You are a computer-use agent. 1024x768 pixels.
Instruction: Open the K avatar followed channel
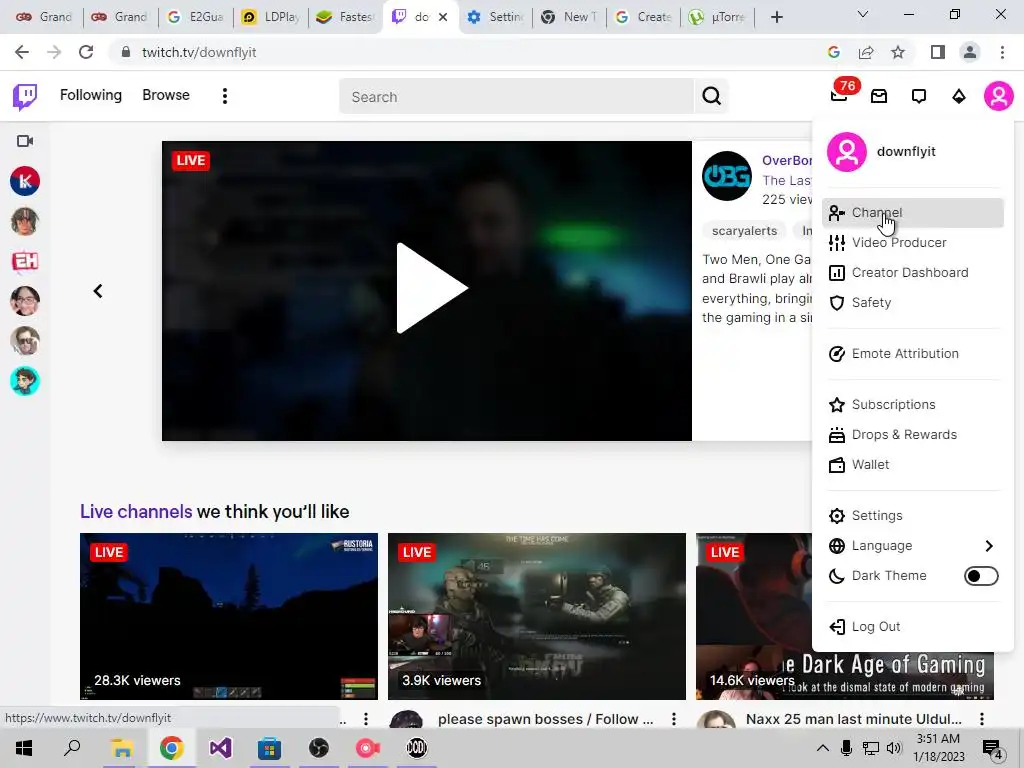tap(25, 181)
